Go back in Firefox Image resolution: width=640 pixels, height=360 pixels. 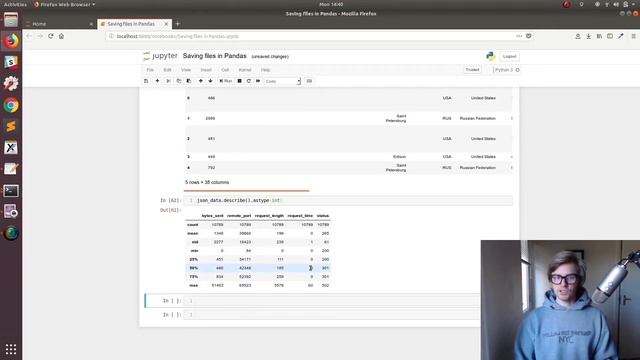[29, 36]
